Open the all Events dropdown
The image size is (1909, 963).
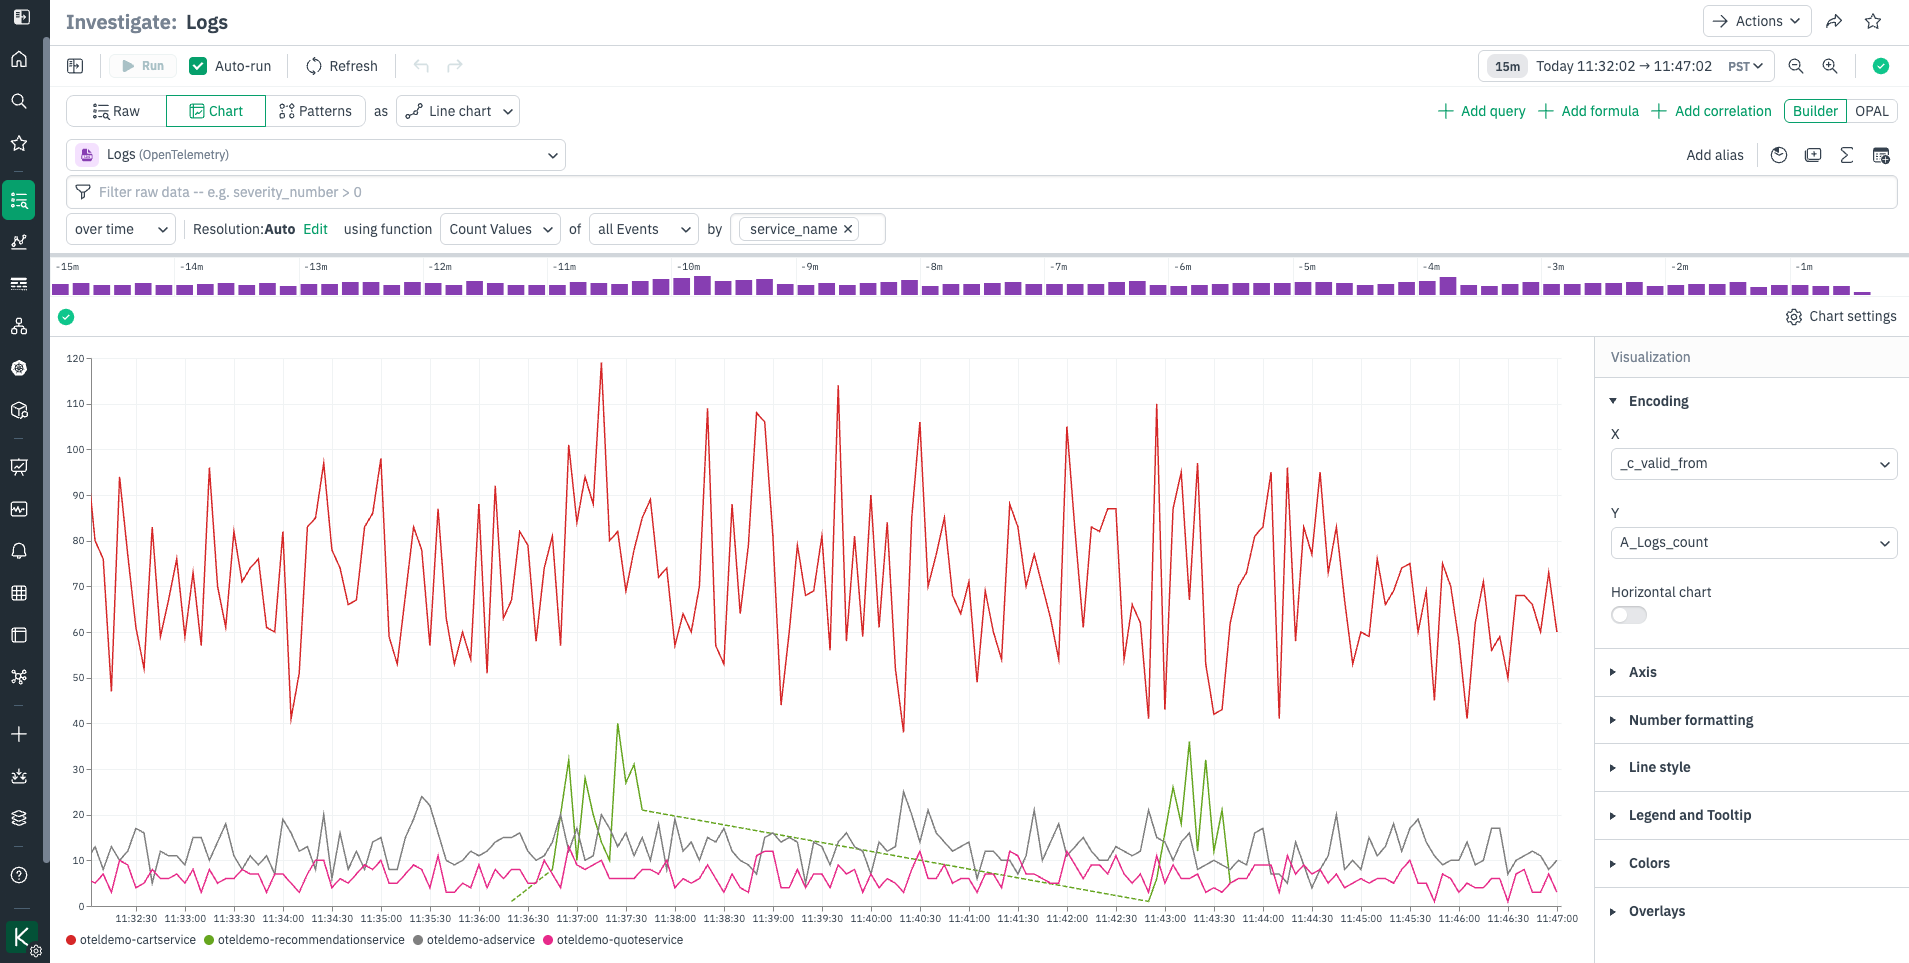tap(644, 229)
